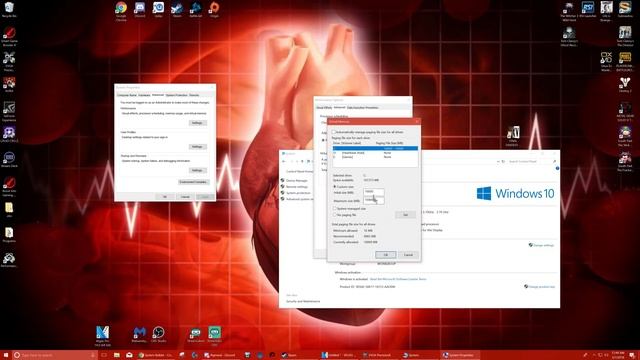This screenshot has width=640, height=360.
Task: Open Task View on the taskbar
Action: click(104, 355)
